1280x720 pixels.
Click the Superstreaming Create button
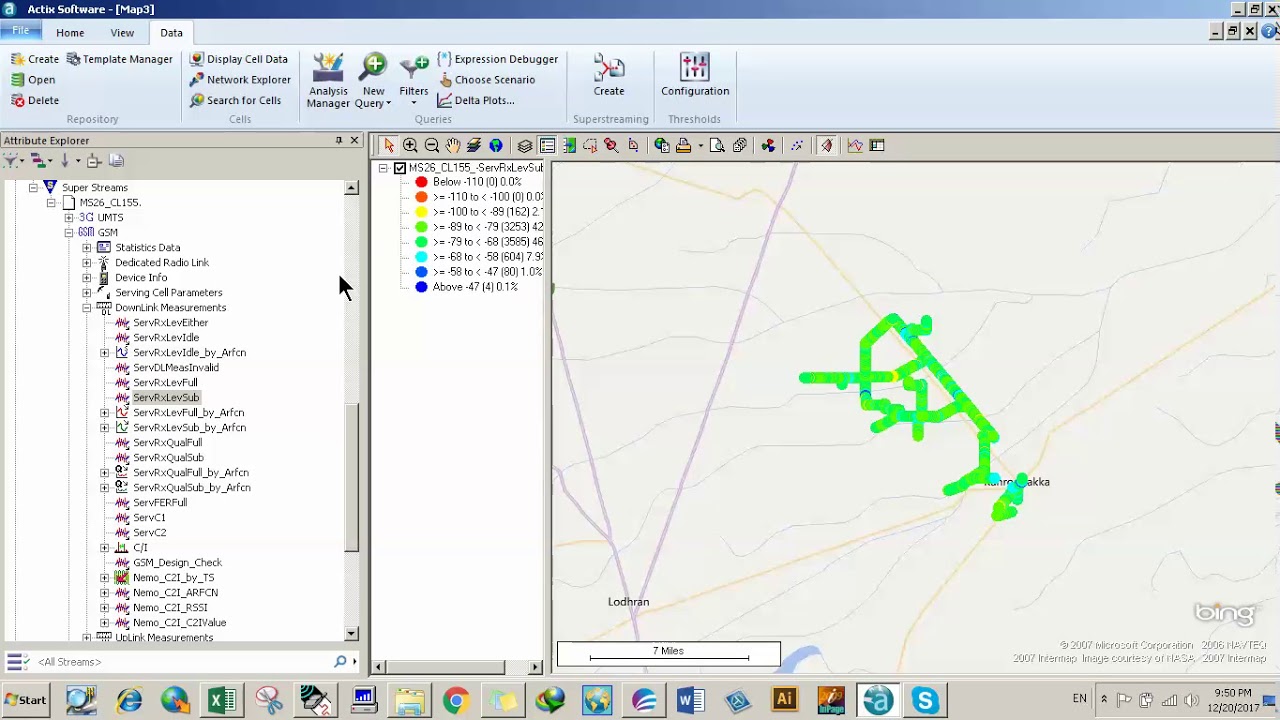[x=609, y=76]
